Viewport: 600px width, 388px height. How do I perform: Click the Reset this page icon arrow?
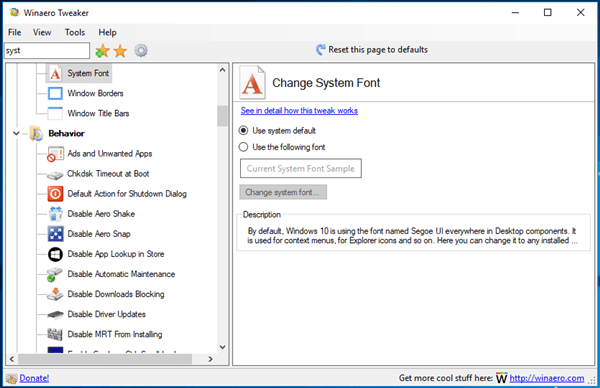(x=321, y=50)
